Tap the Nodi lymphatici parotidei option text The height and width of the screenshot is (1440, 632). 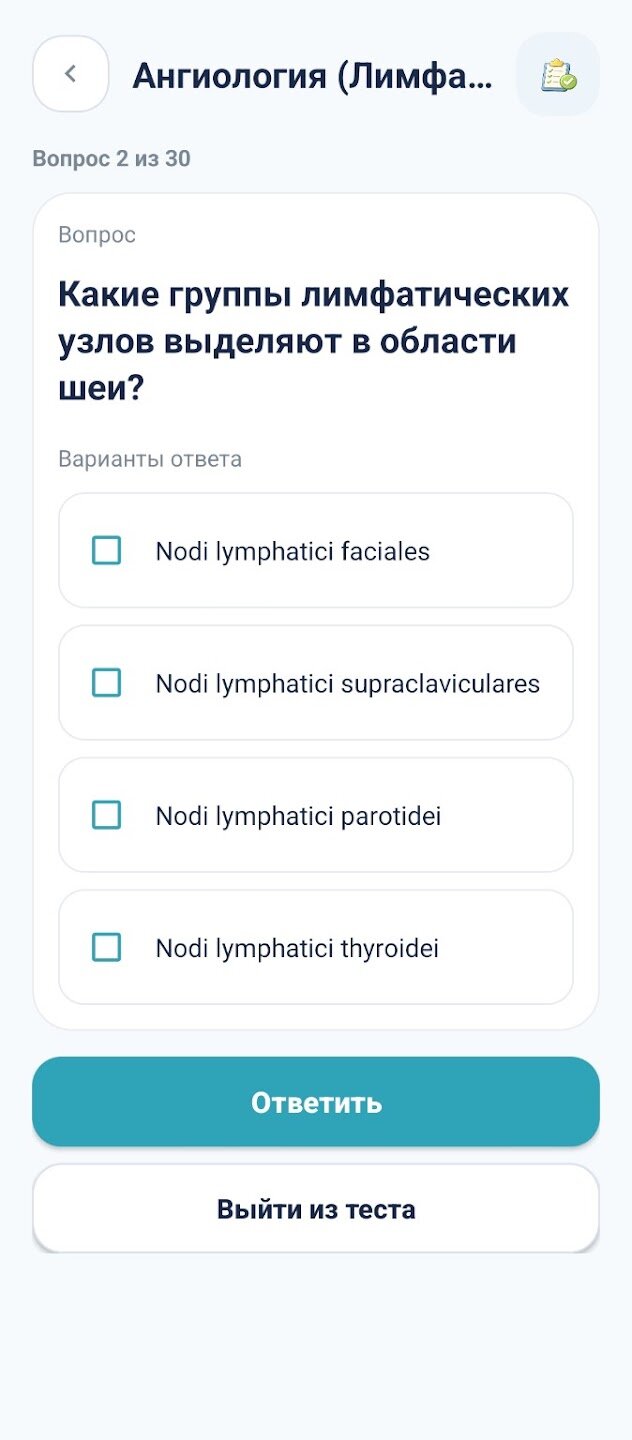[x=298, y=816]
